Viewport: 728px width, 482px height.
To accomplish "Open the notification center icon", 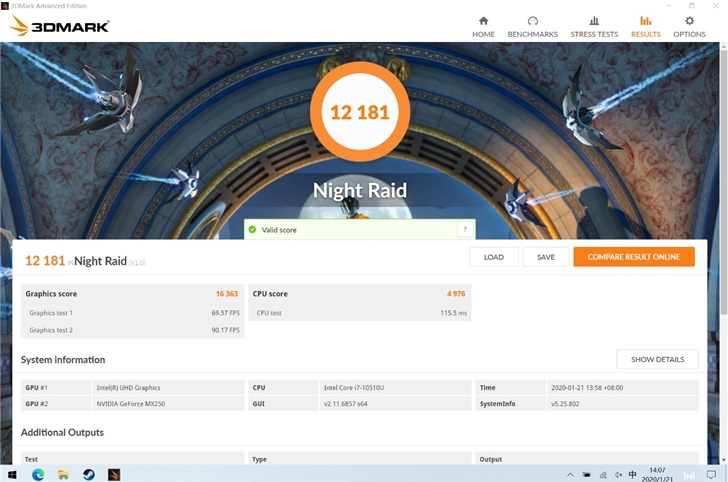I will click(711, 475).
